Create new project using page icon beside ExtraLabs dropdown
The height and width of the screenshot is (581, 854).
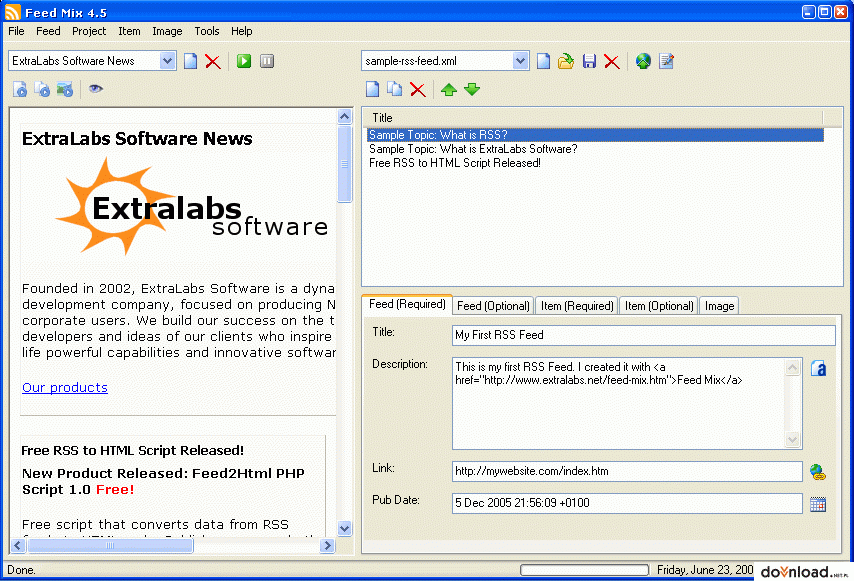coord(191,61)
